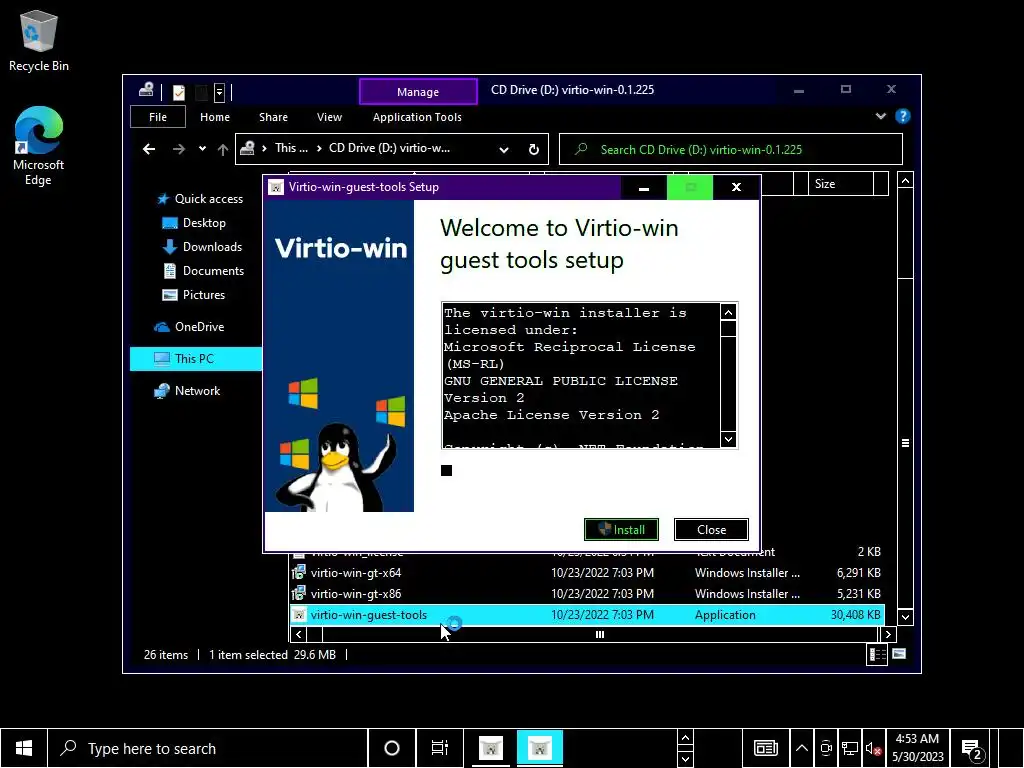The height and width of the screenshot is (768, 1024).
Task: Click the file list scroll up arrow
Action: coord(905,180)
